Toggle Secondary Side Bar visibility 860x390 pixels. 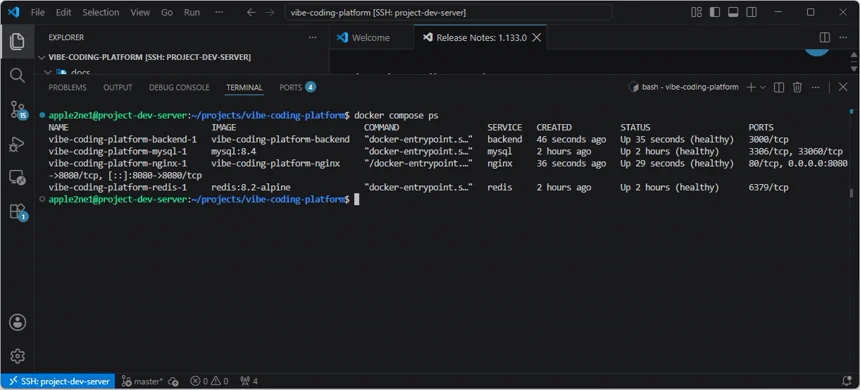(751, 12)
